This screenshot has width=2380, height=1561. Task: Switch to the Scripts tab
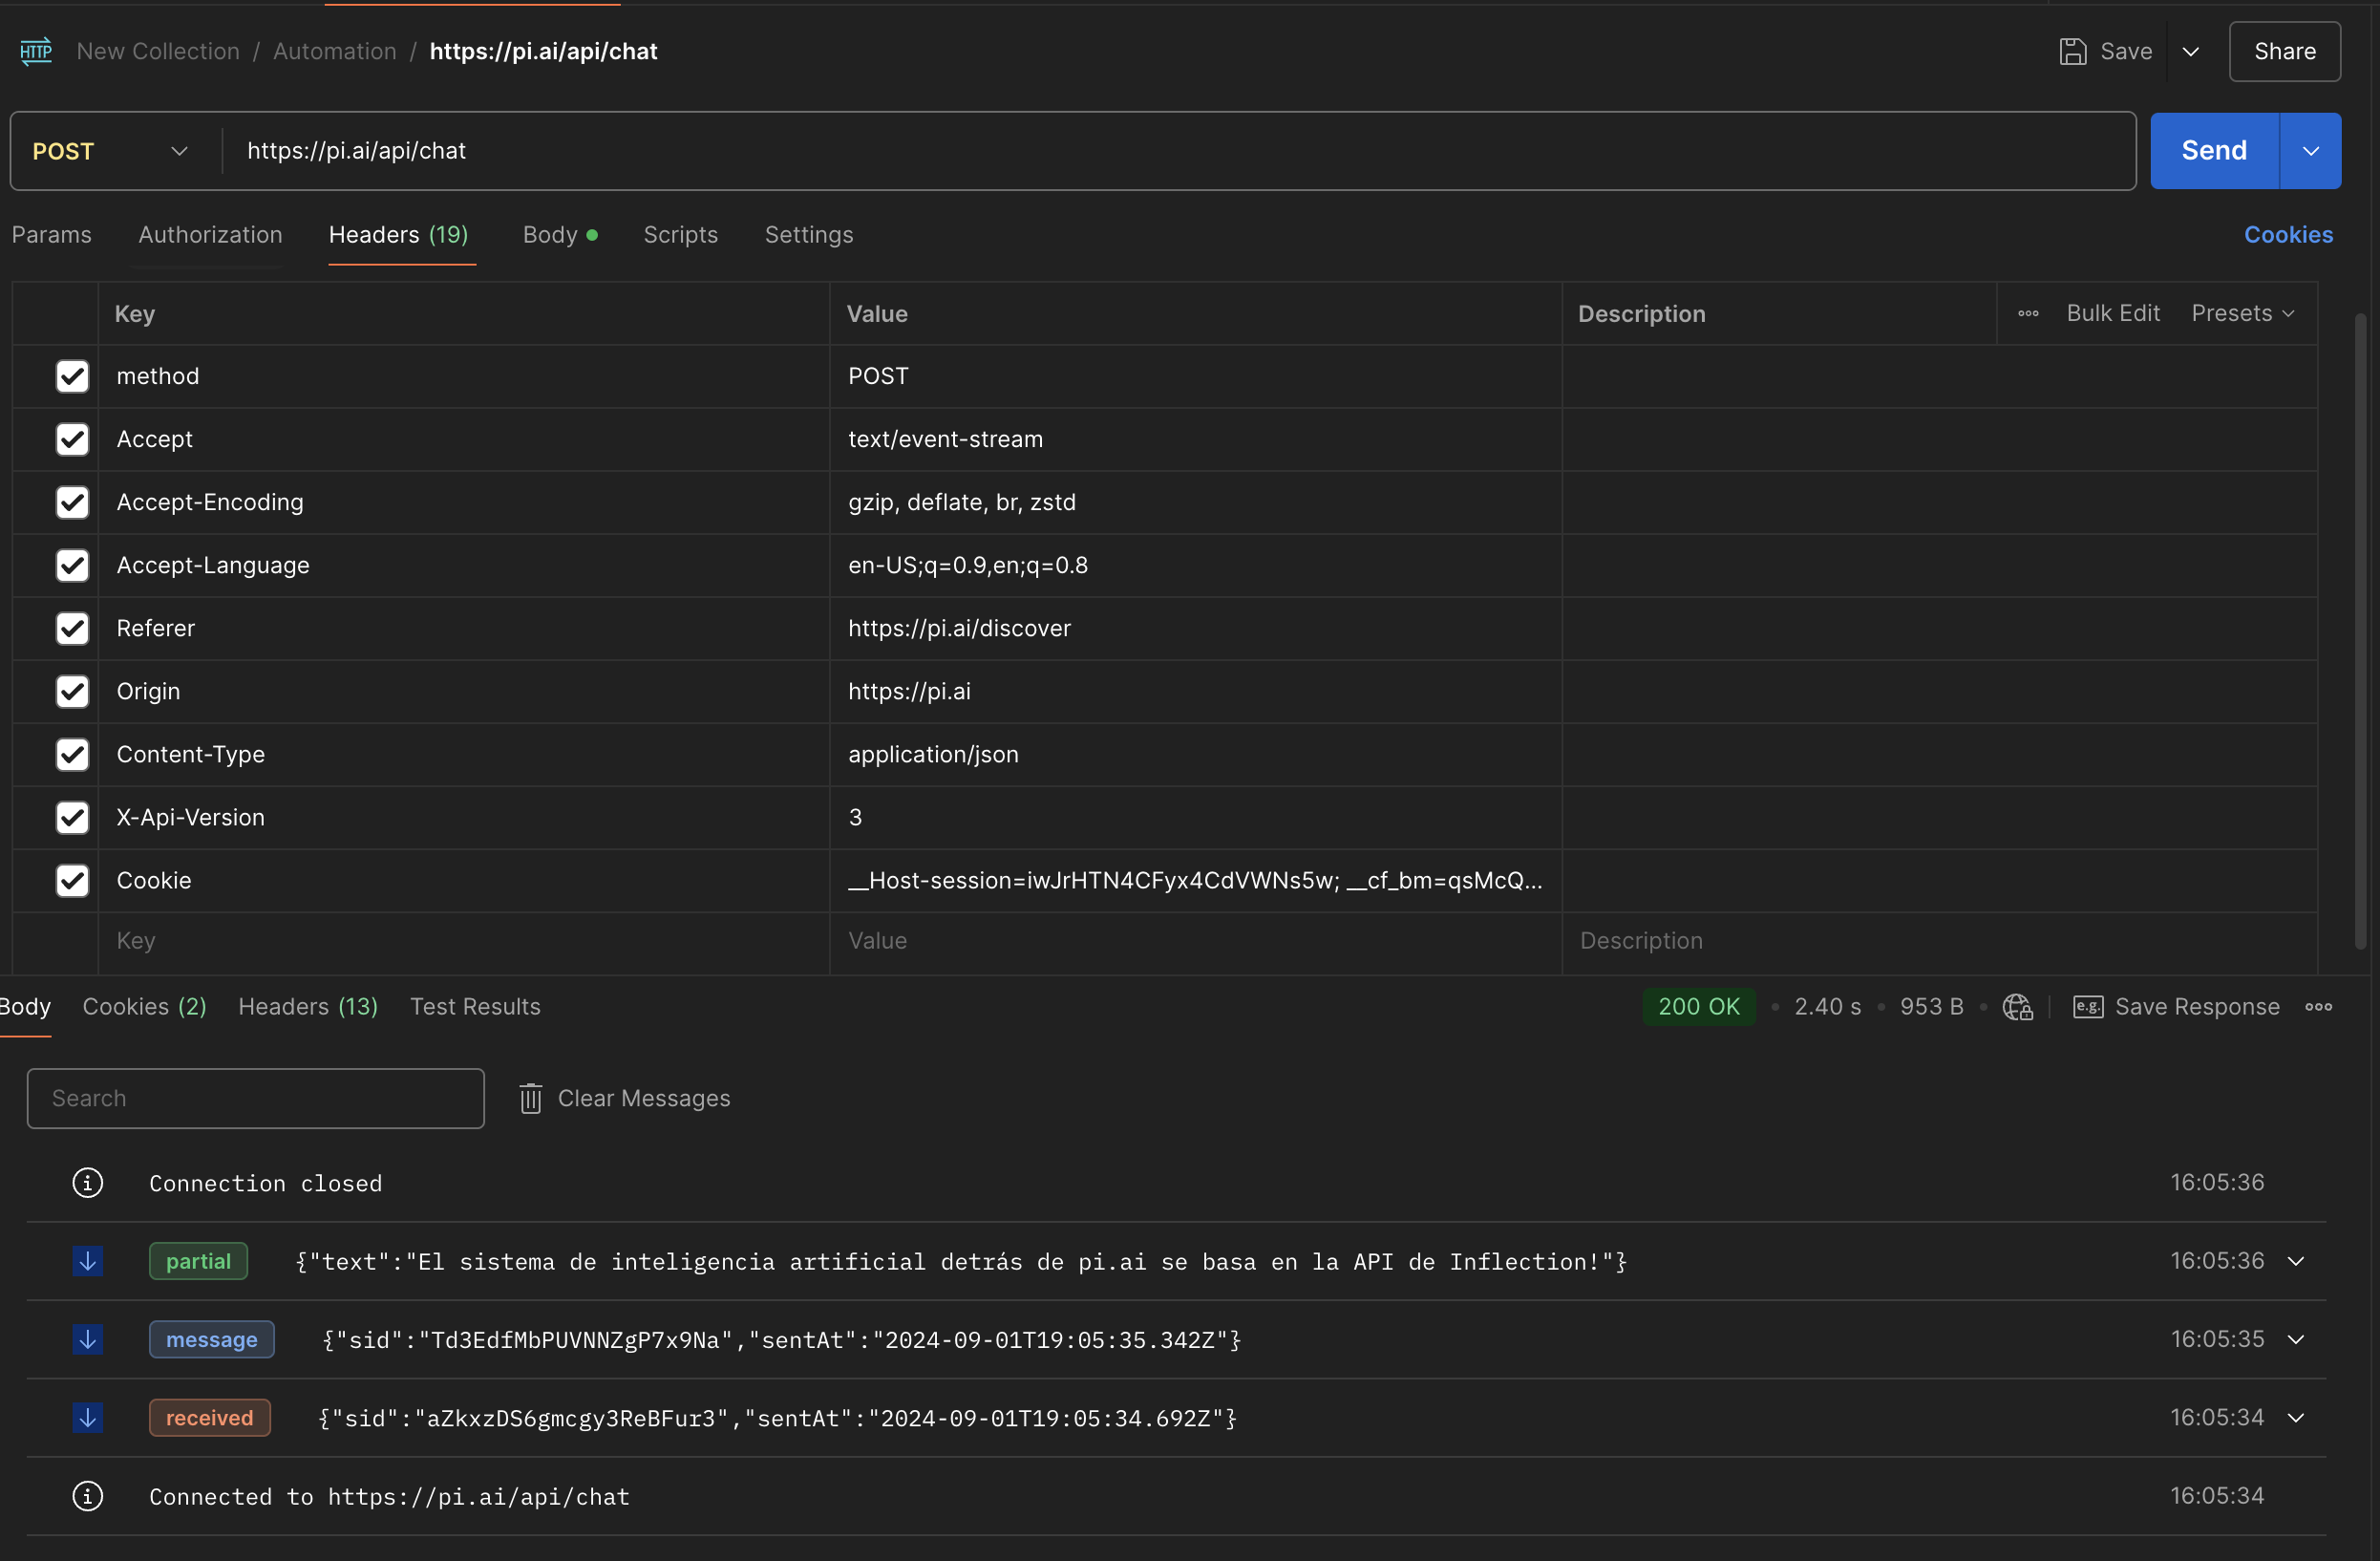pyautogui.click(x=681, y=234)
